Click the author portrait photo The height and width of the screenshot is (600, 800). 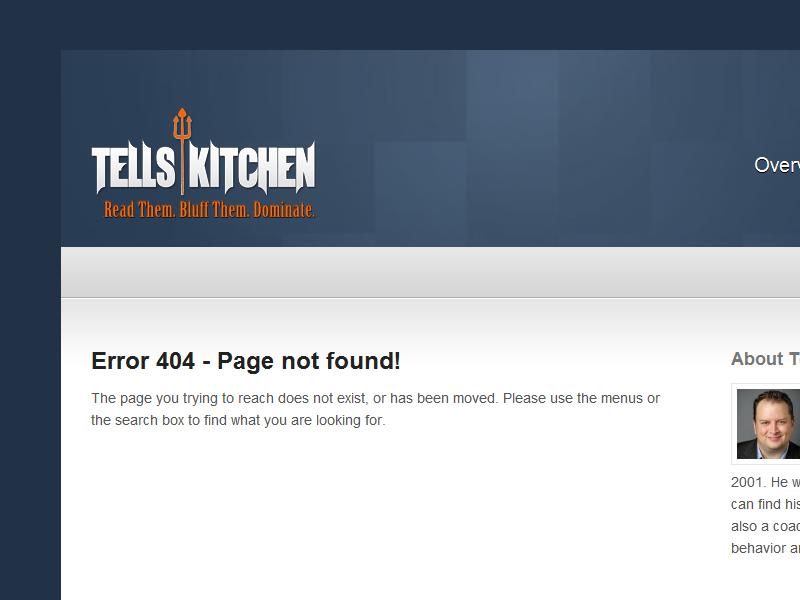(768, 424)
